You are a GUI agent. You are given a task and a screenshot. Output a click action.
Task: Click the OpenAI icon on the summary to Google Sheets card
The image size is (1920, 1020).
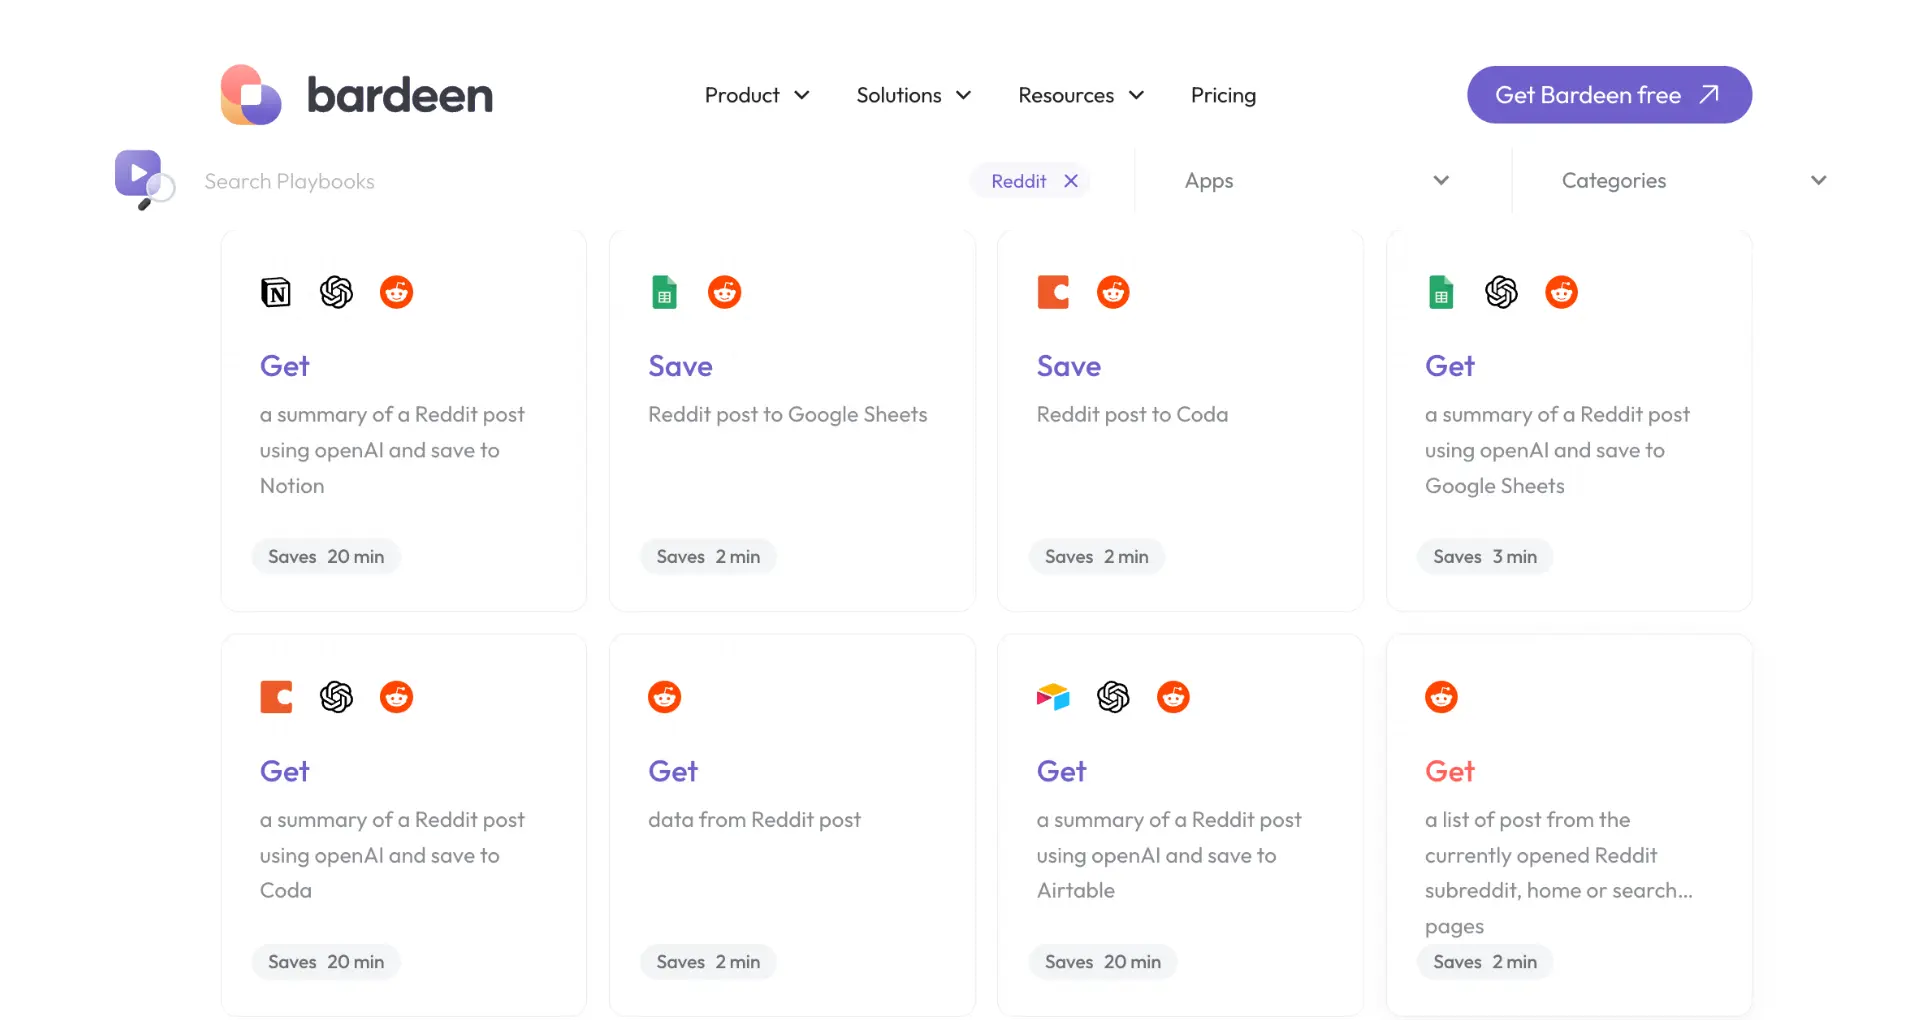coord(1501,292)
